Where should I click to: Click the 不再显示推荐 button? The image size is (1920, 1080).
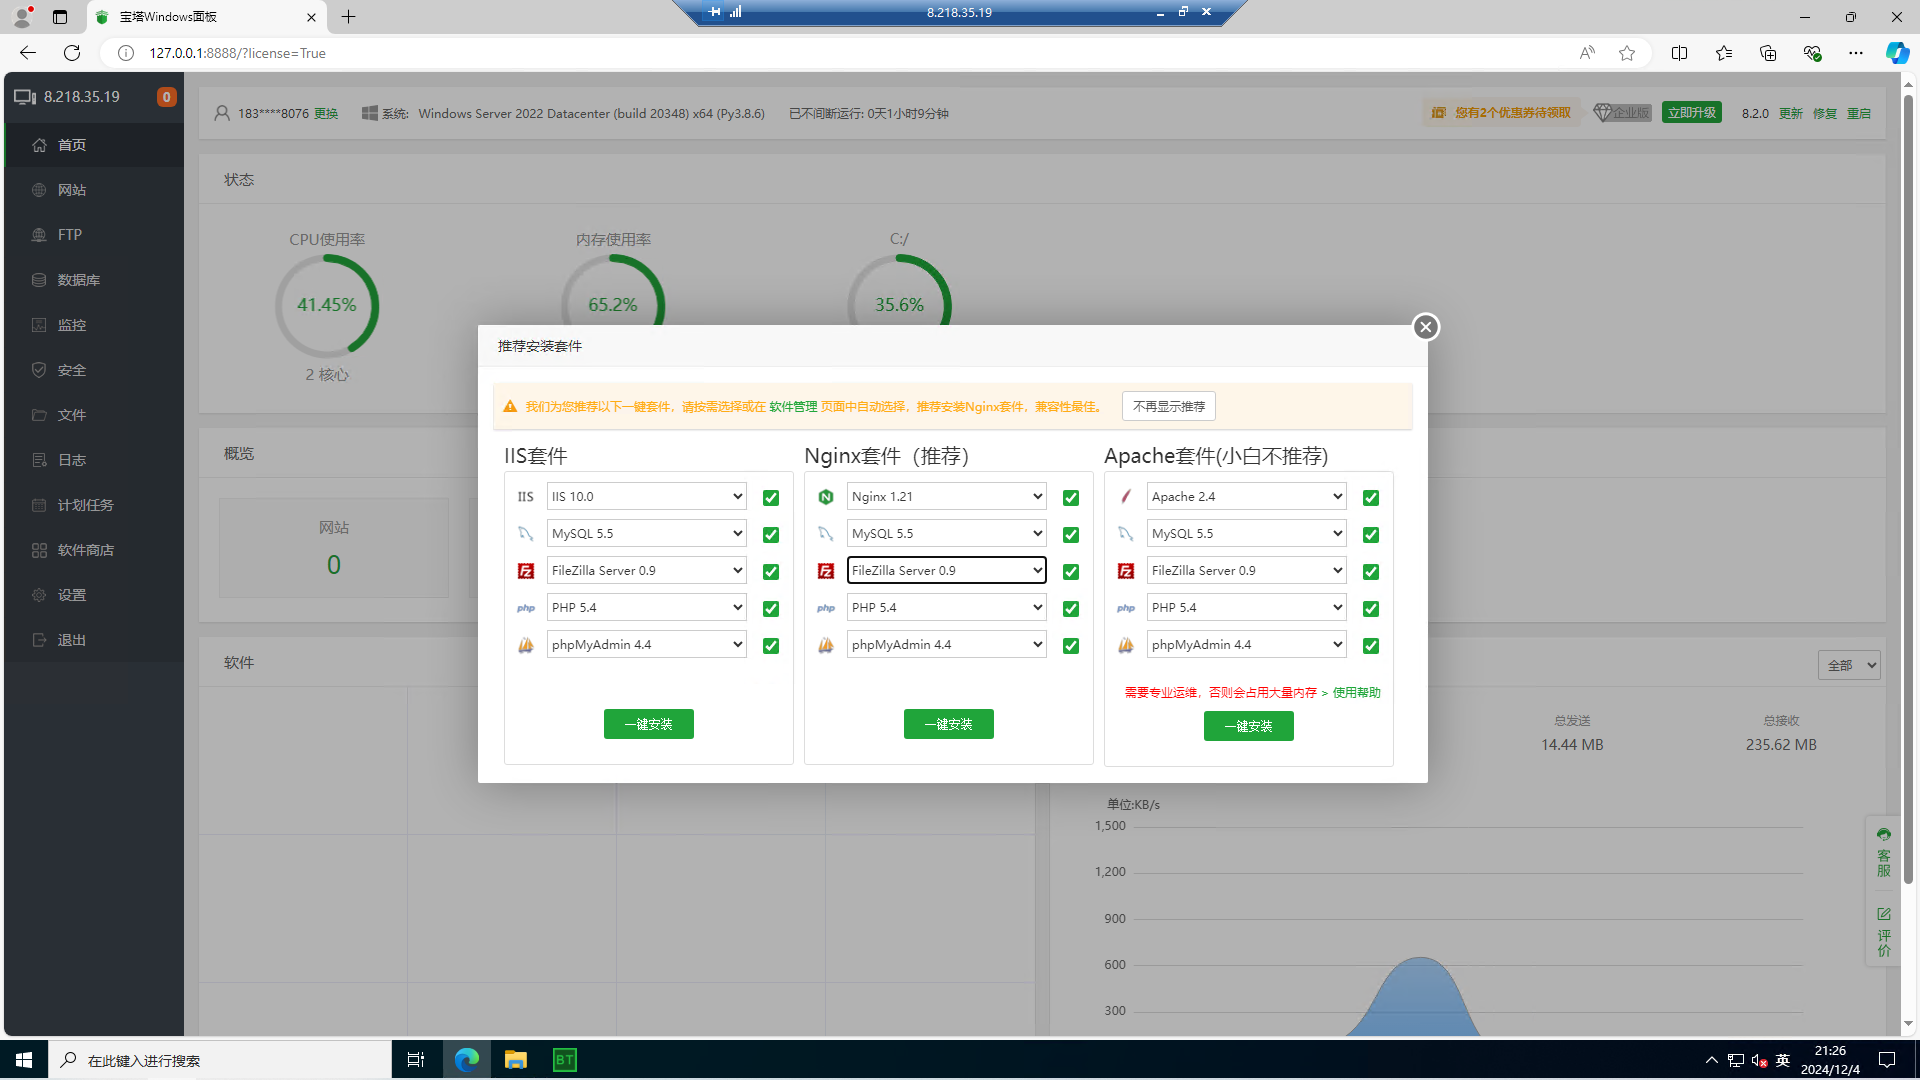(x=1168, y=406)
